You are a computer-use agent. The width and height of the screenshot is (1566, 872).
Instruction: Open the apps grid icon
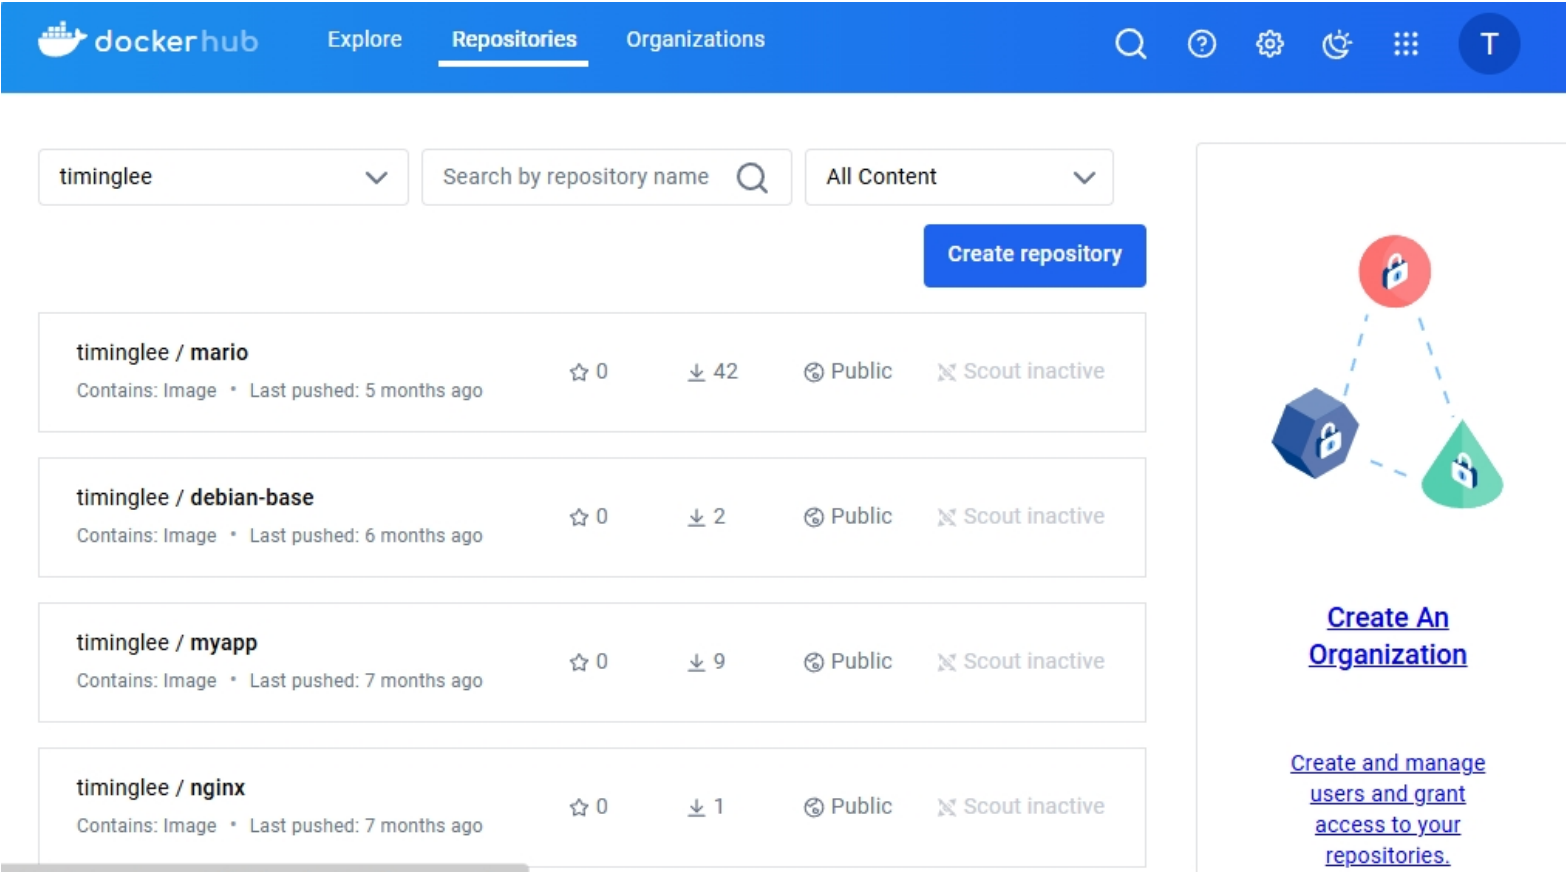point(1405,44)
